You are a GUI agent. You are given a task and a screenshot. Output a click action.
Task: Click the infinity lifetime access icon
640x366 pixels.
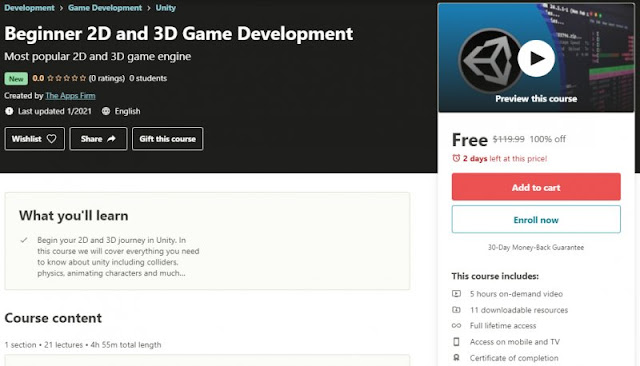click(x=456, y=326)
